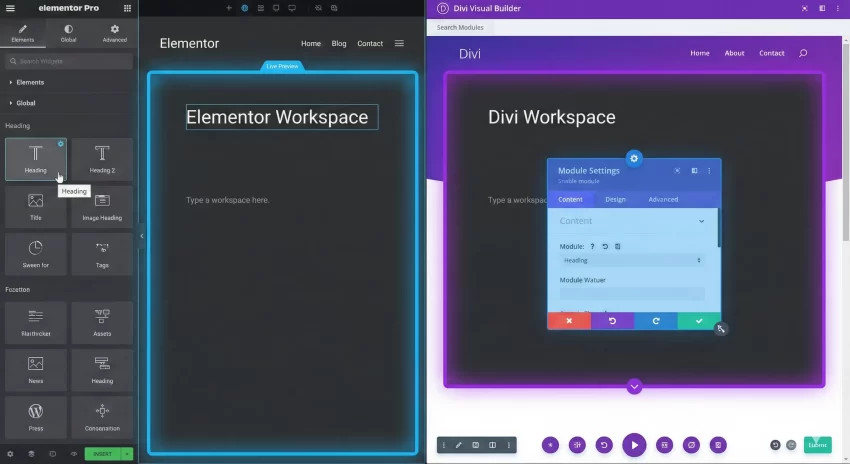
Task: Select the Heading widget
Action: pyautogui.click(x=36, y=159)
